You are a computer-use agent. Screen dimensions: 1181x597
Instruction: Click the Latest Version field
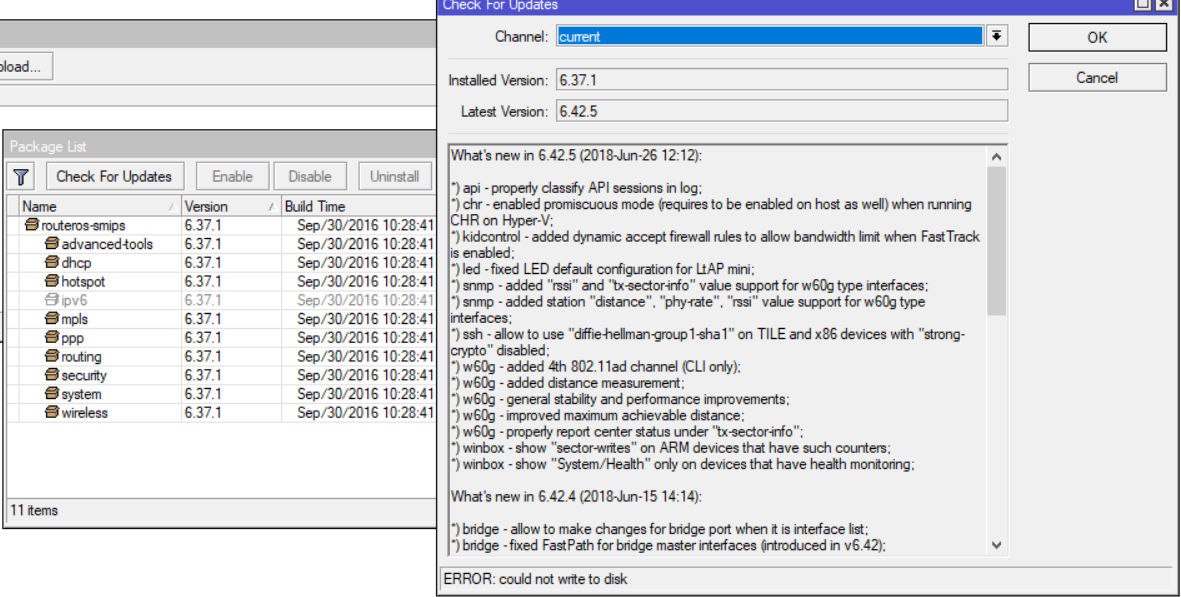pos(782,111)
